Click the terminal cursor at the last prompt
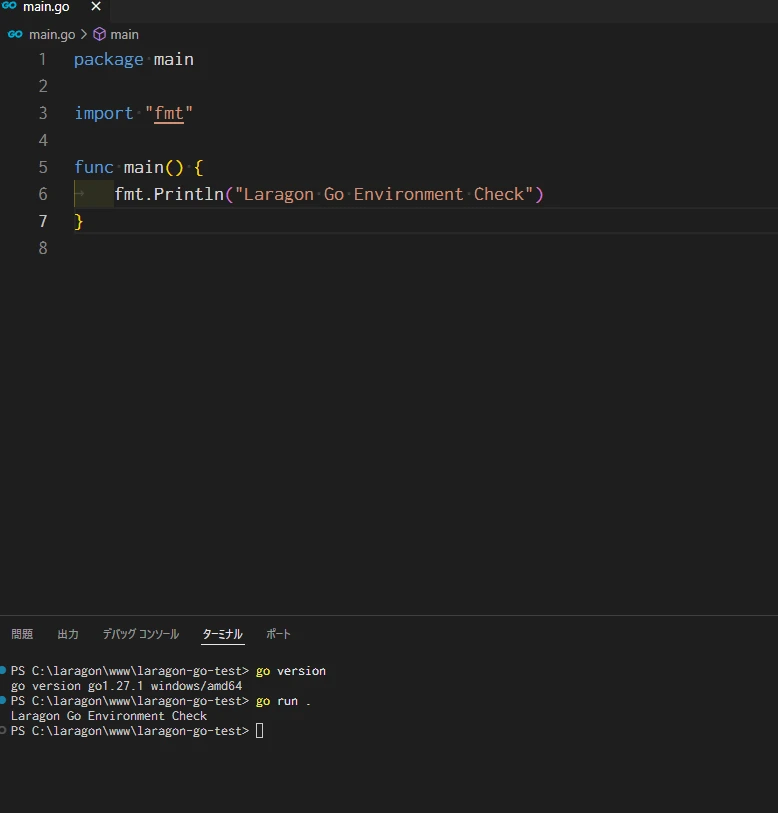Screen dimensions: 778x813 point(260,731)
